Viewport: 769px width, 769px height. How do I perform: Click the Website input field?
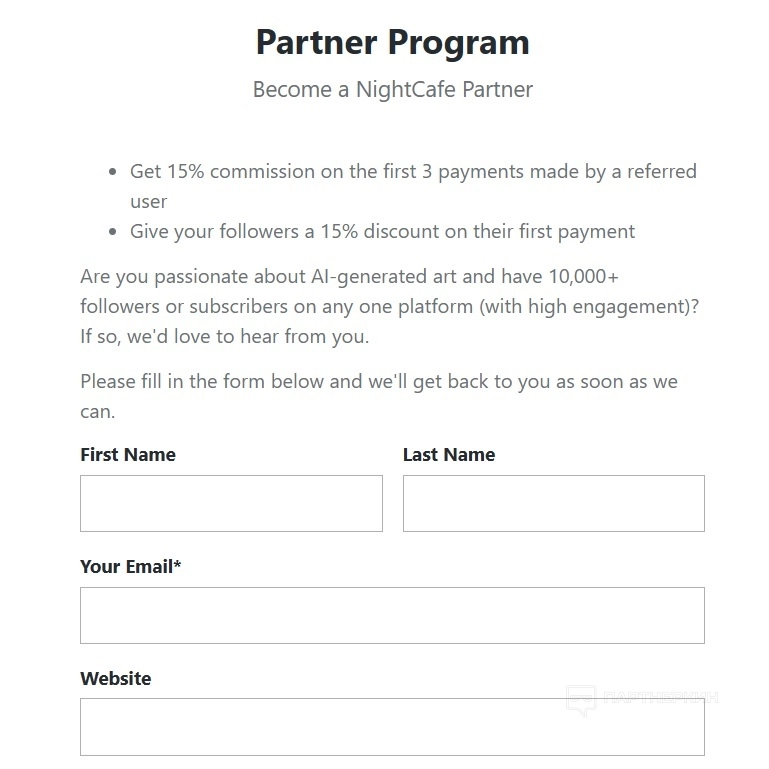coord(392,726)
